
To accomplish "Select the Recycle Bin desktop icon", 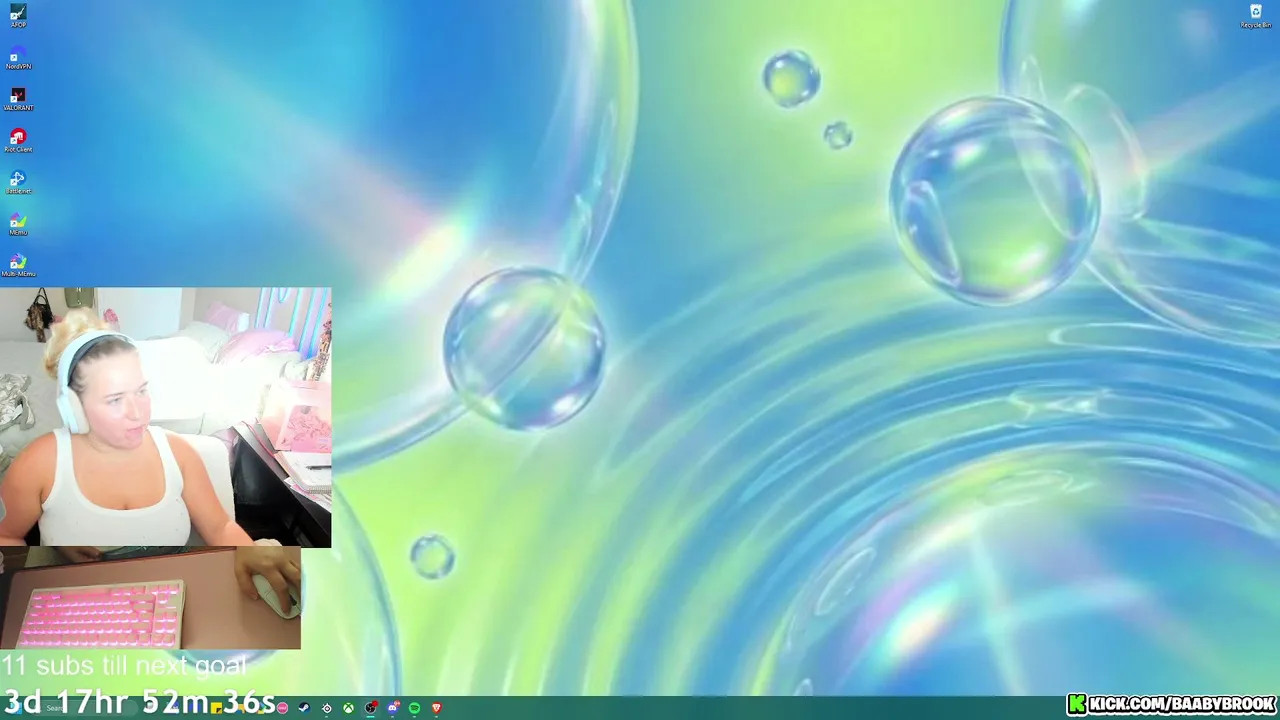I will (1256, 16).
